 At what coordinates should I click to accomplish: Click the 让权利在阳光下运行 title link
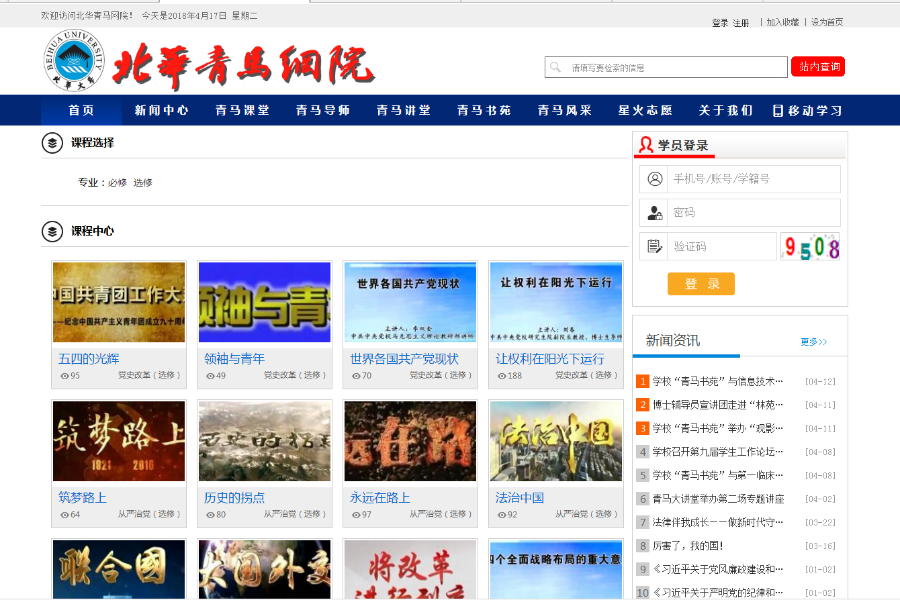point(550,359)
